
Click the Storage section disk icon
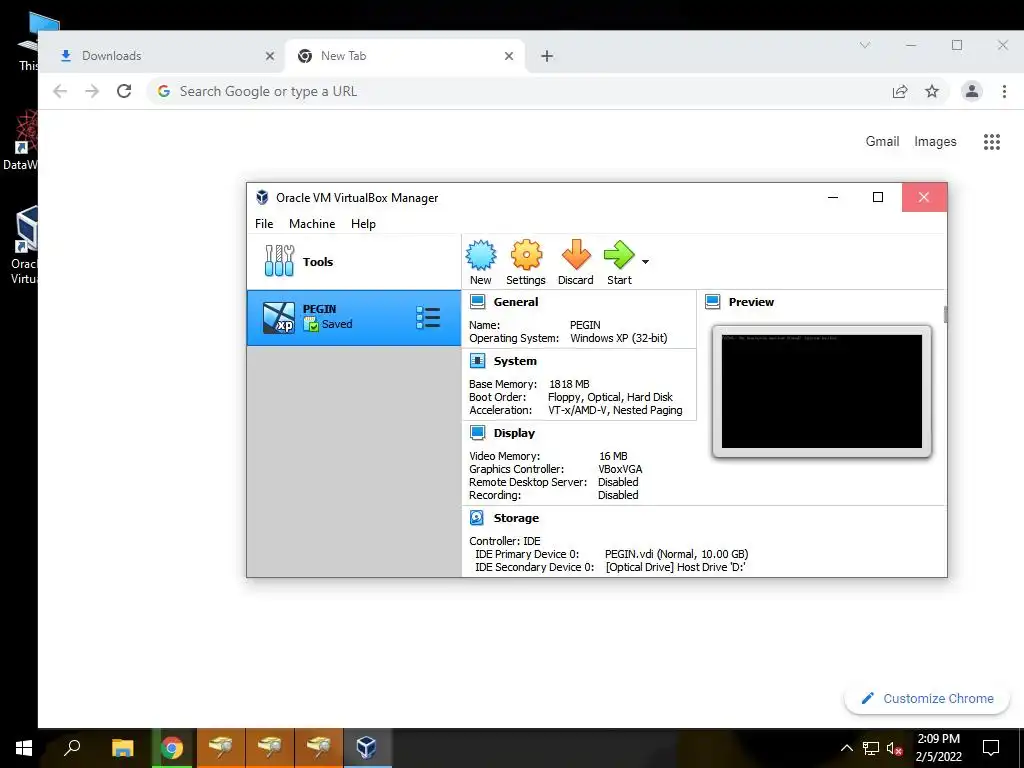coord(477,518)
